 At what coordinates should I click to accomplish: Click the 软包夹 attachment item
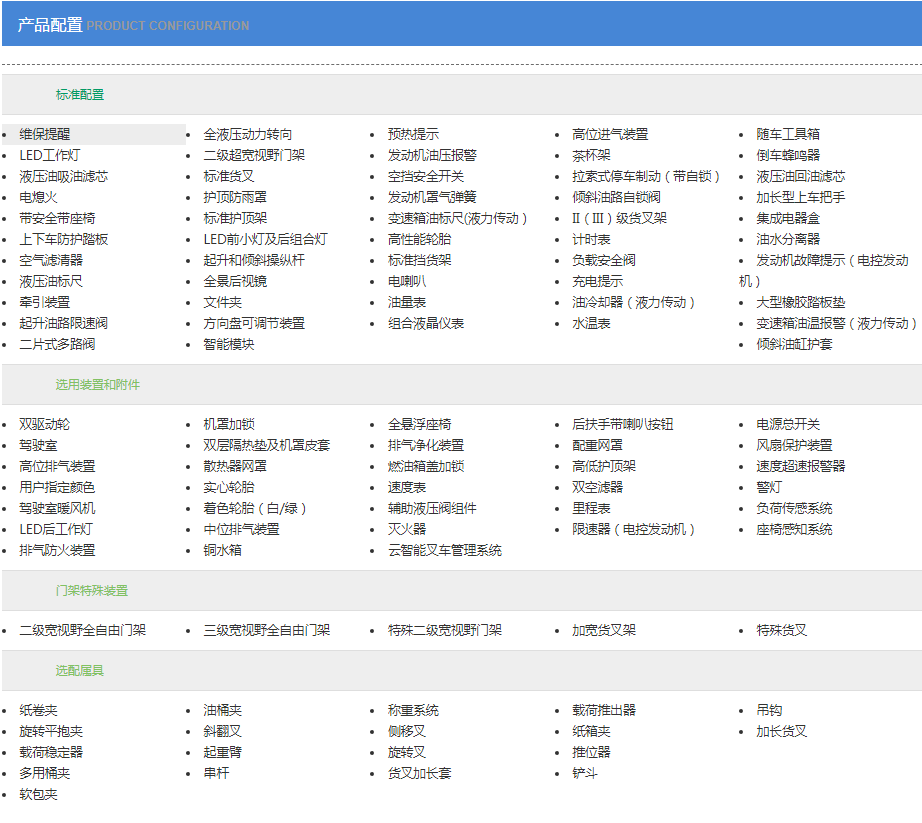tap(38, 794)
